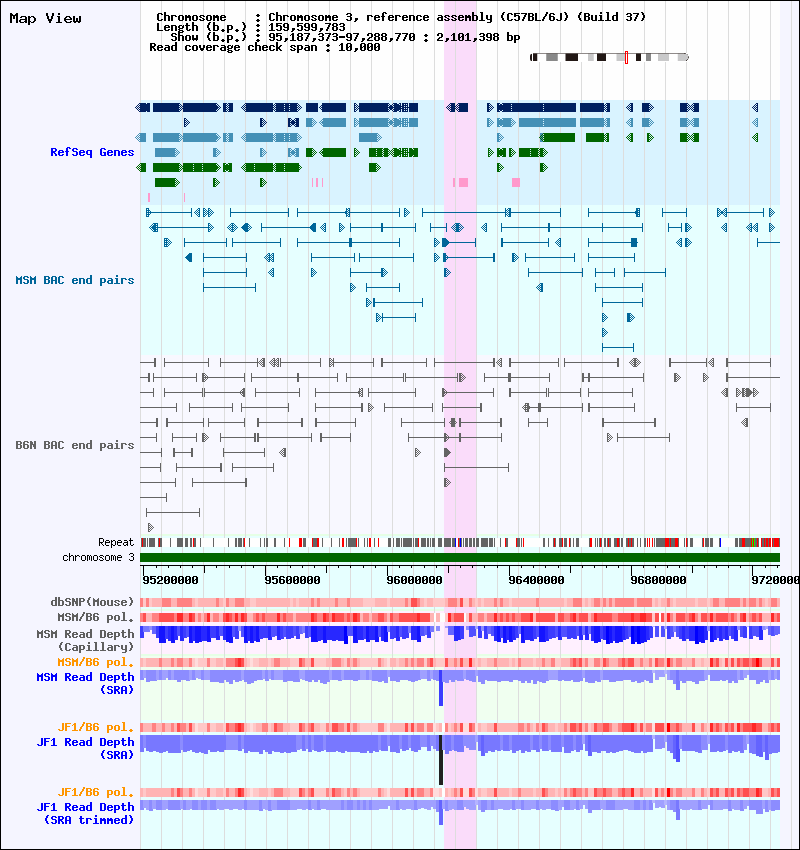Click the red marker on chromosome ideogram
Viewport: 800px width, 850px height.
tap(626, 57)
